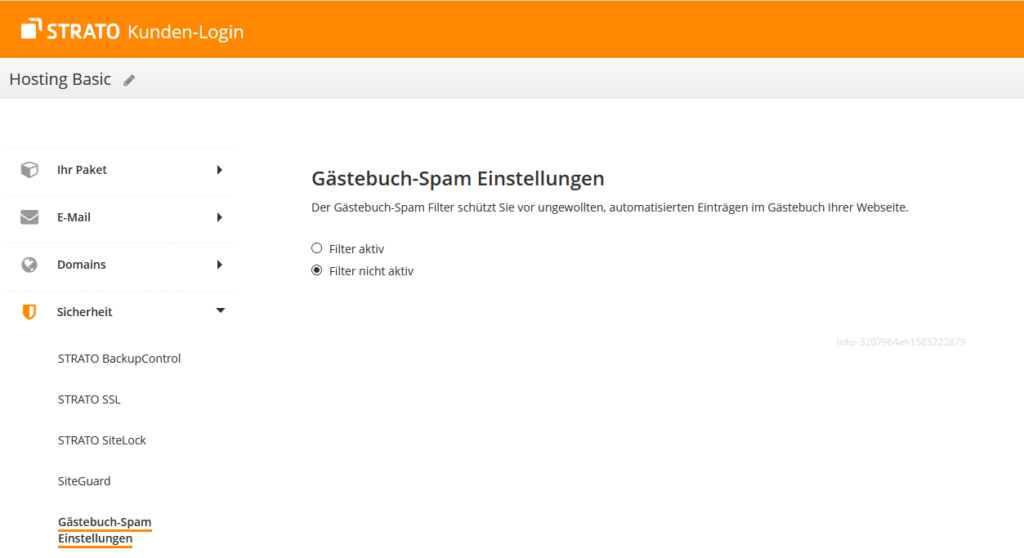
Task: Expand the E-Mail menu arrow
Action: tap(219, 217)
